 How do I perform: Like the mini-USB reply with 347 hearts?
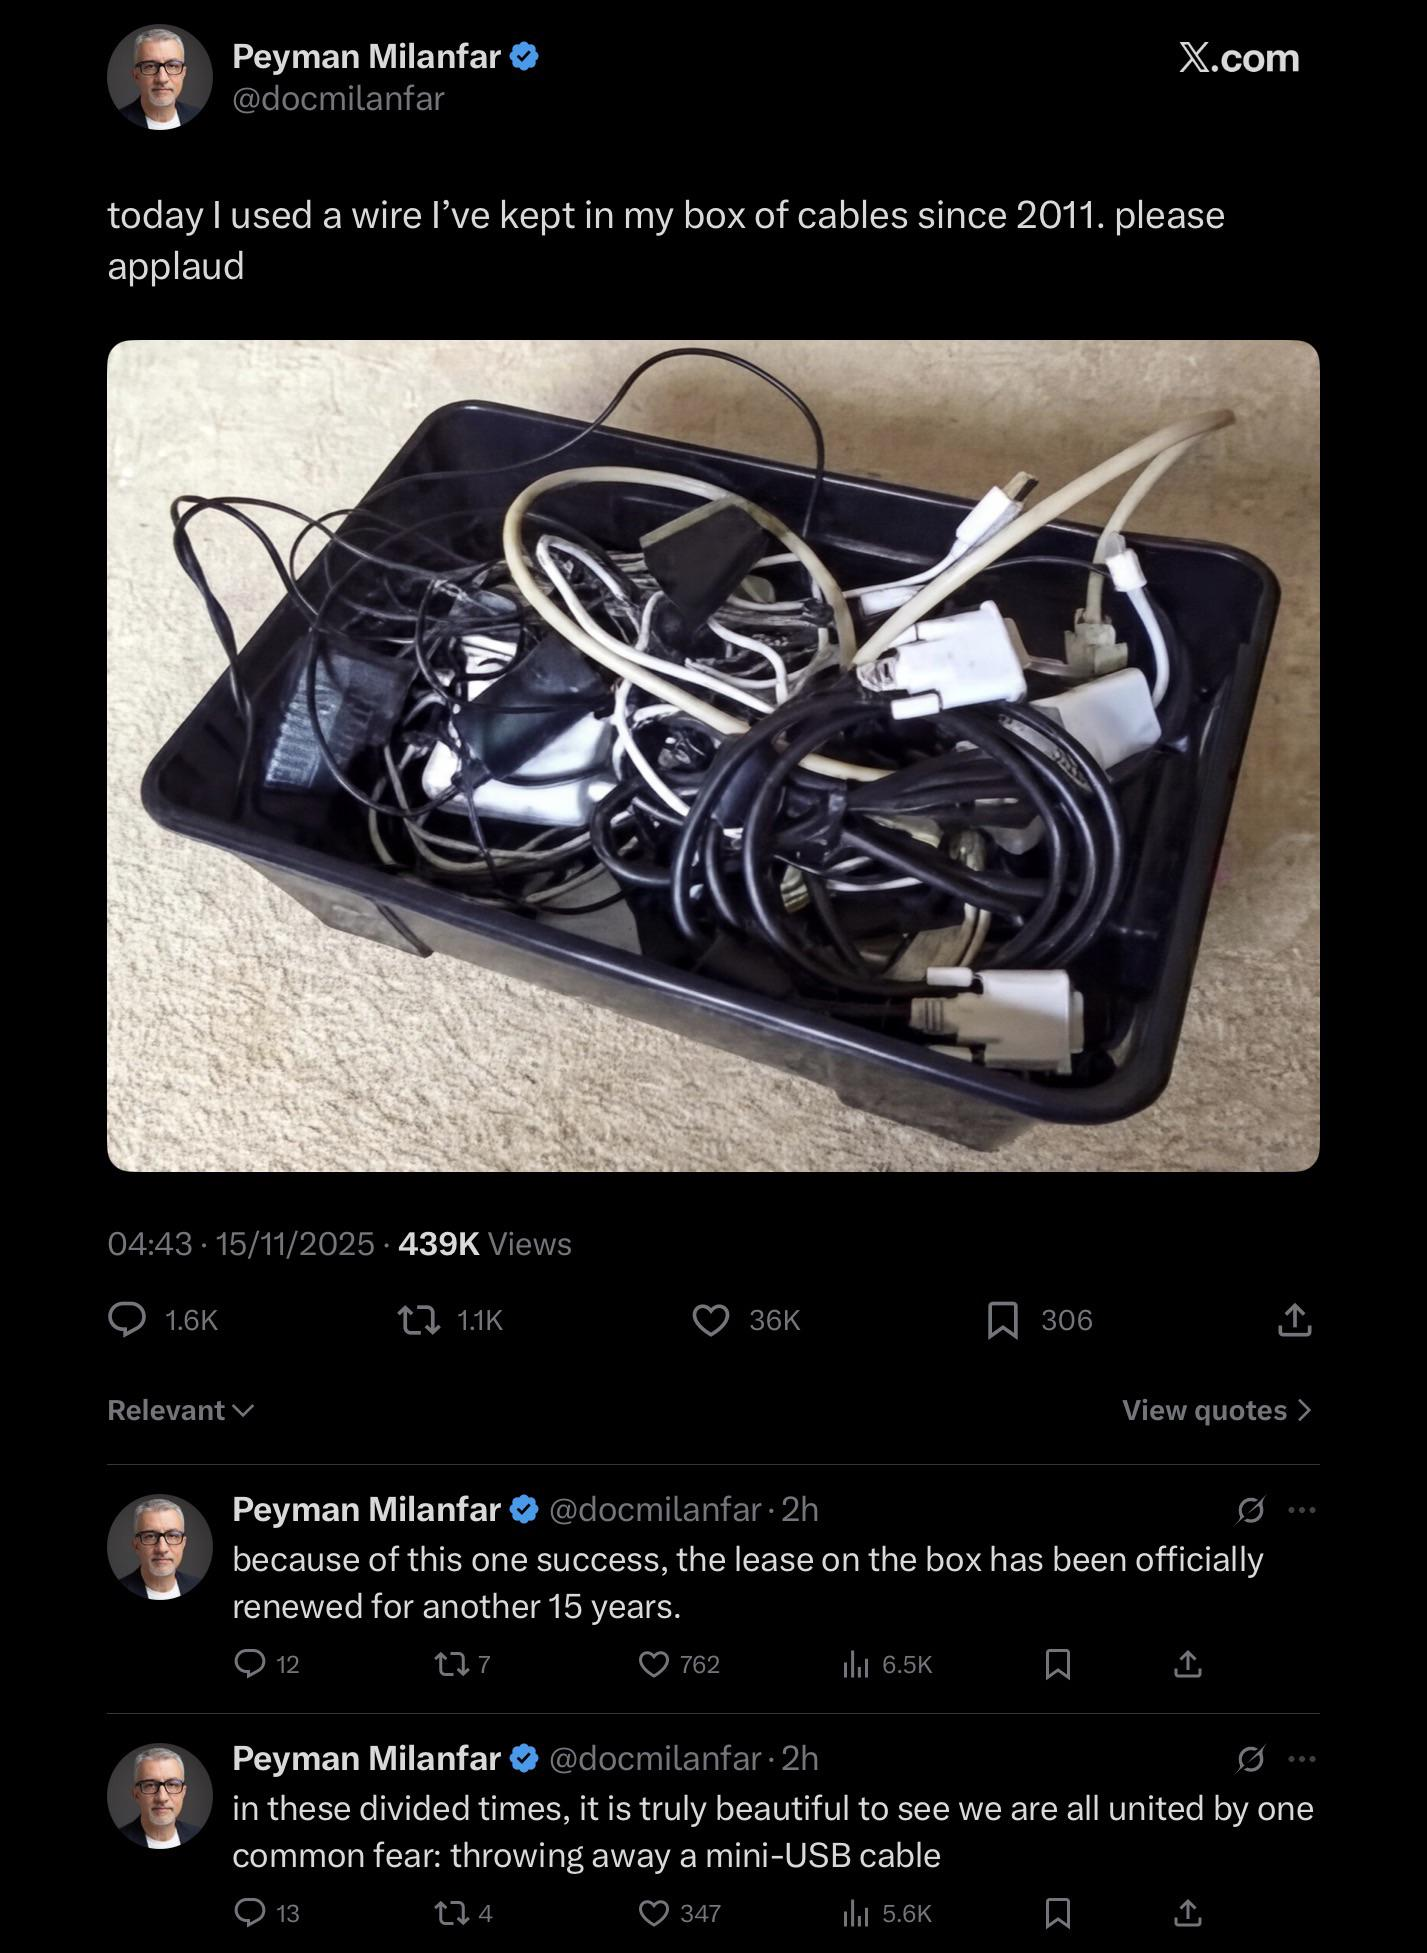[x=654, y=1913]
